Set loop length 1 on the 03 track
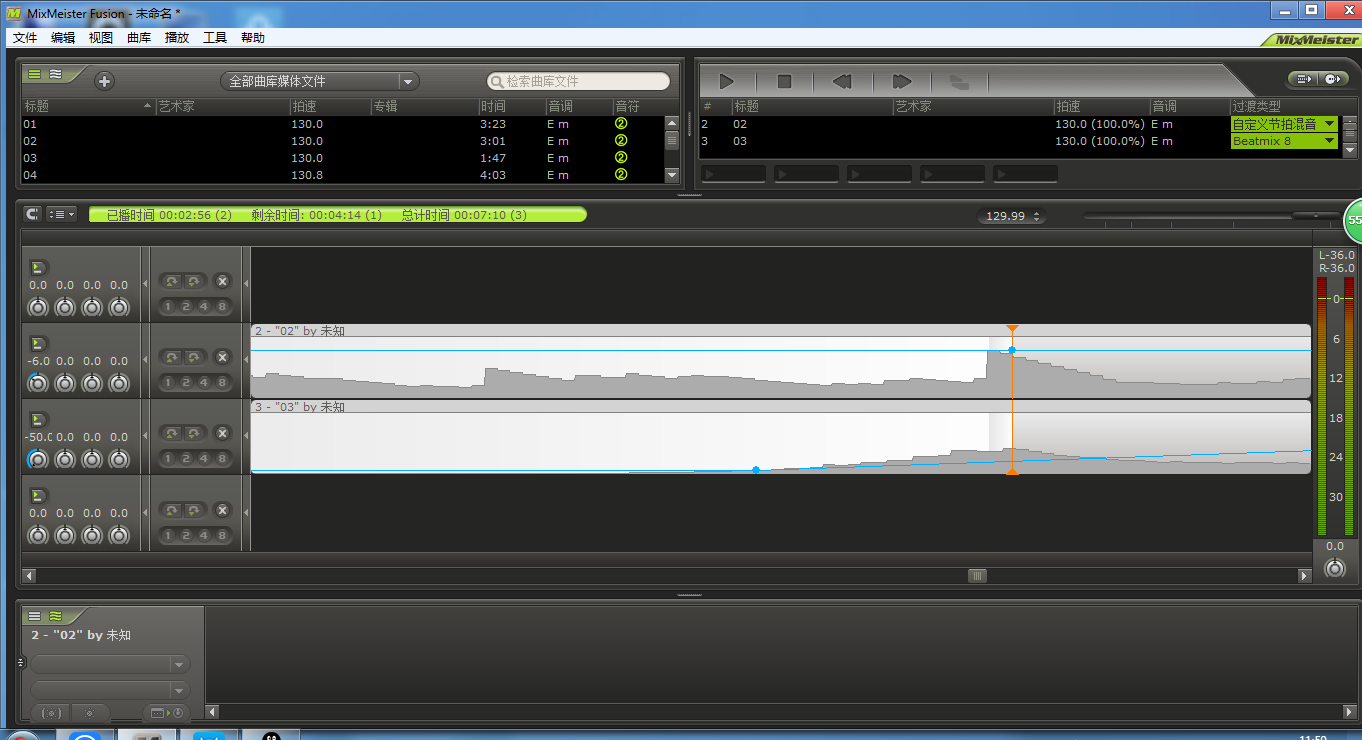The image size is (1362, 740). pos(168,458)
